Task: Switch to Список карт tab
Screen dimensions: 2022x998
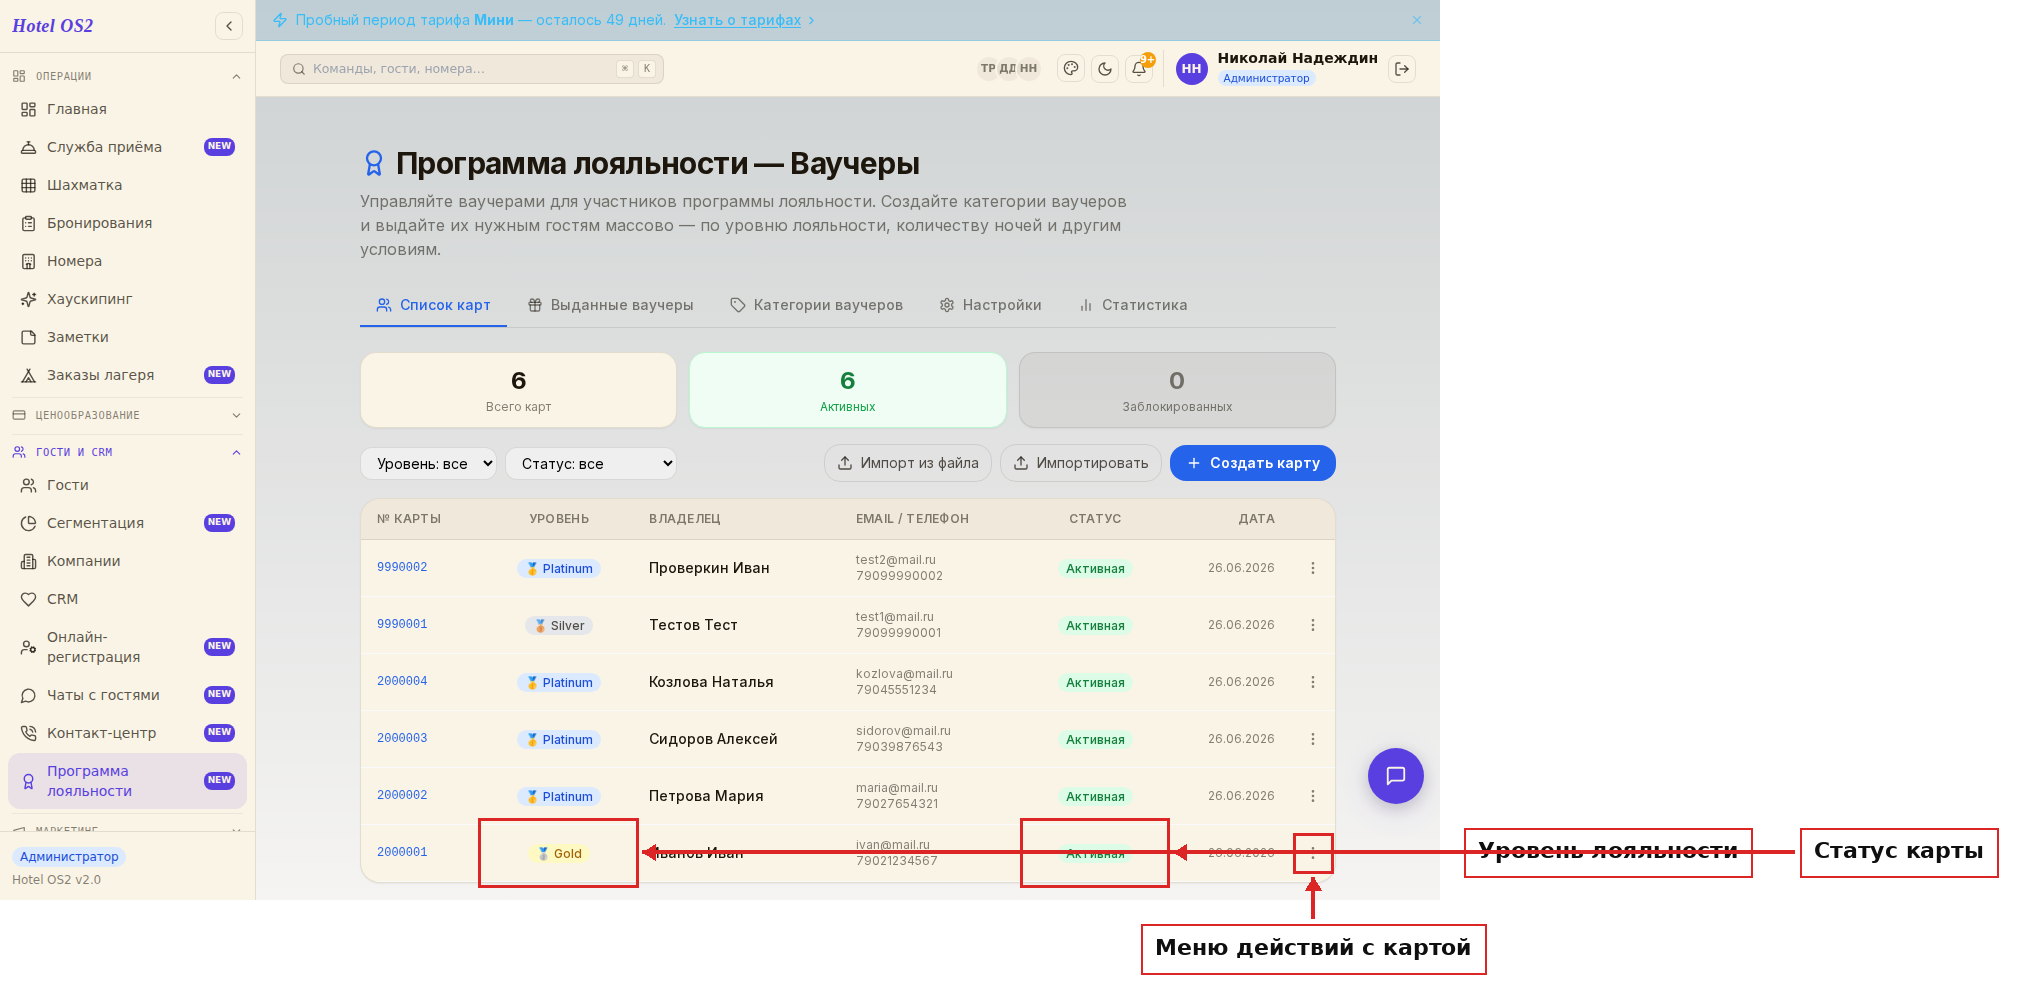Action: click(433, 305)
